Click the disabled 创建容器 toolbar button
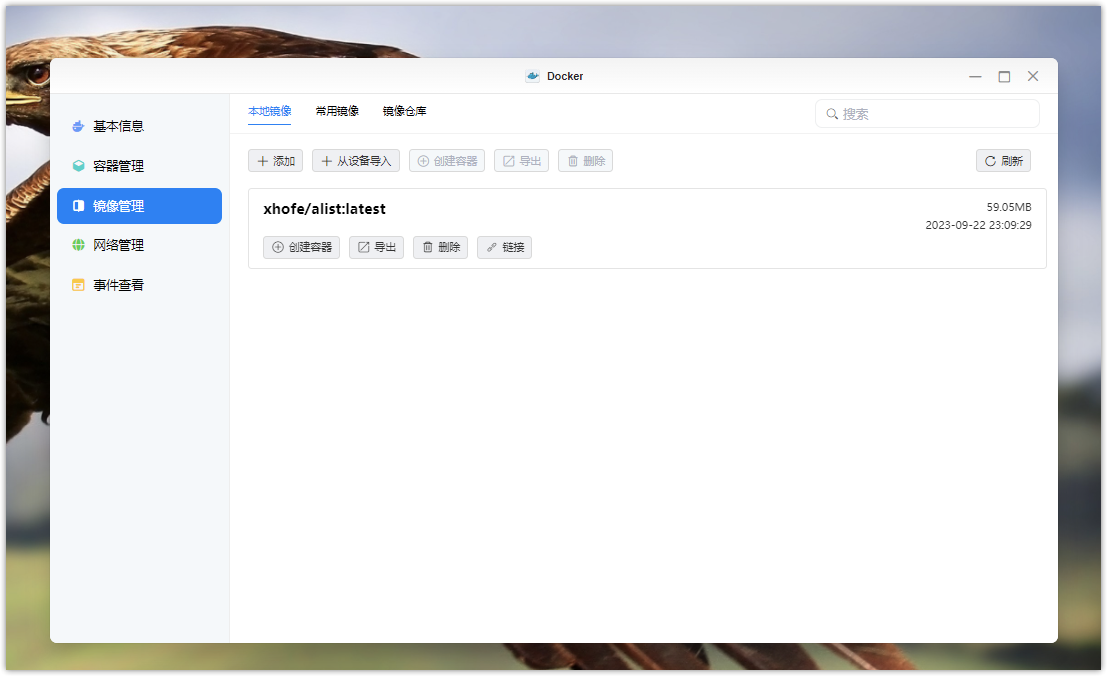Screen dimensions: 1107x676 click(x=447, y=161)
